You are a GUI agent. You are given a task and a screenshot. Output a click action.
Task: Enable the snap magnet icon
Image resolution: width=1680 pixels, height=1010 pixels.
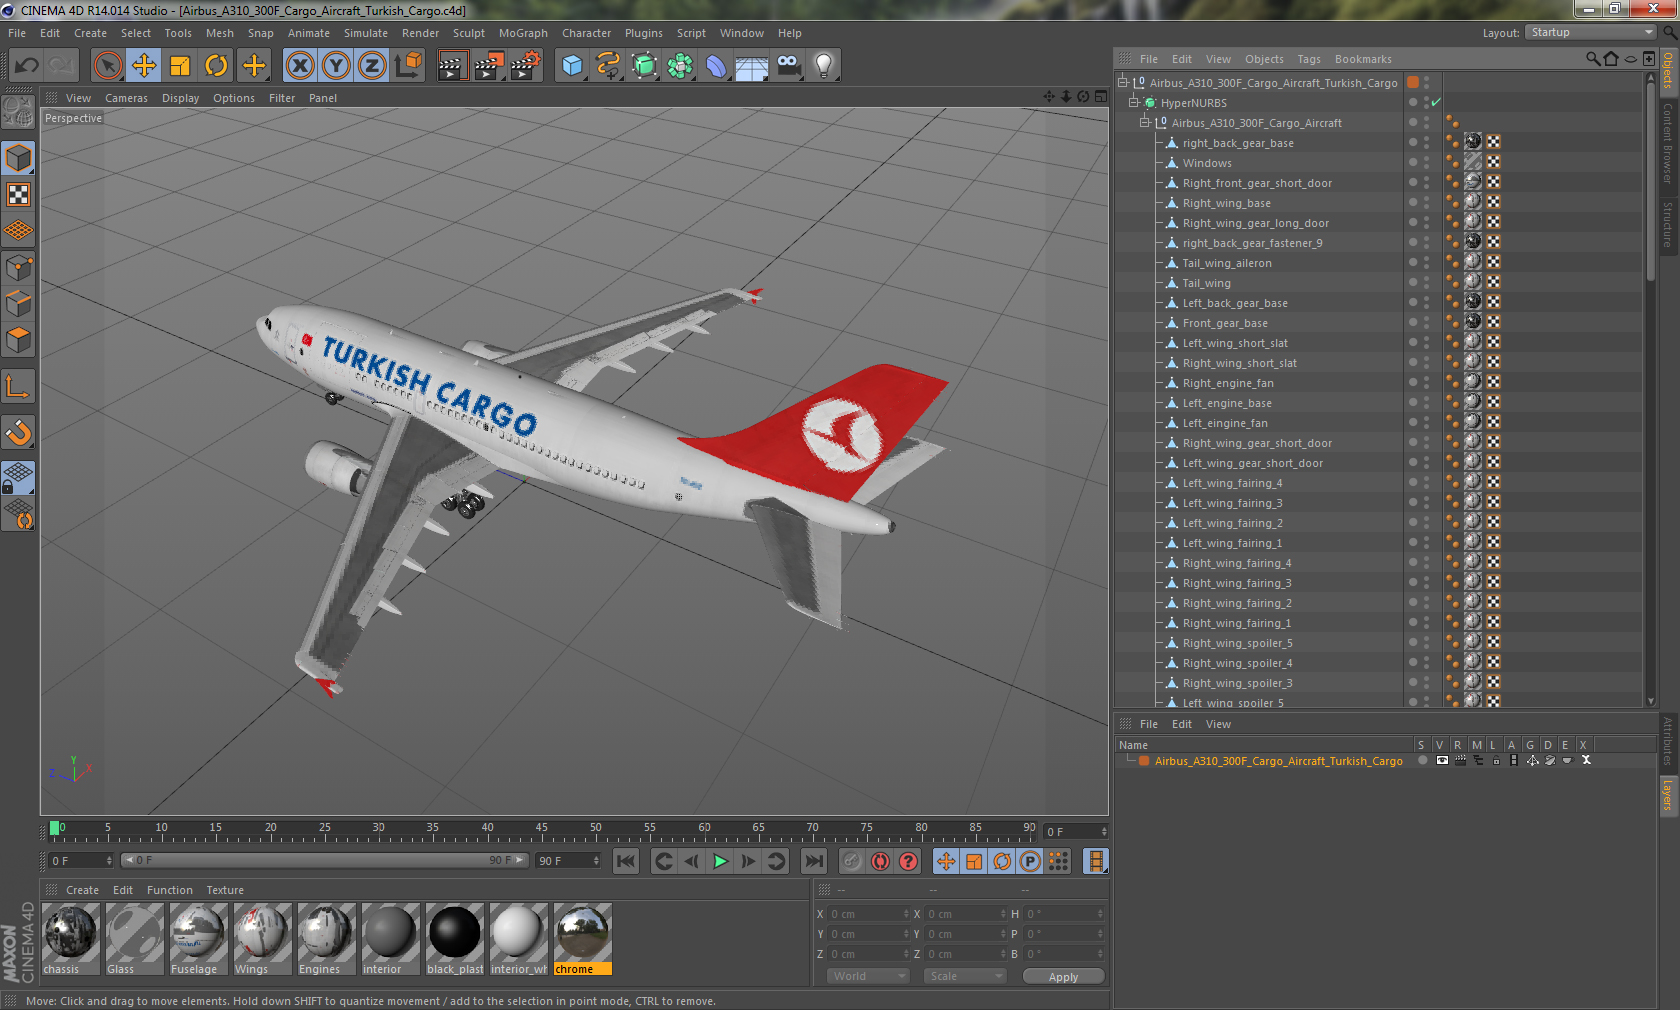(19, 432)
